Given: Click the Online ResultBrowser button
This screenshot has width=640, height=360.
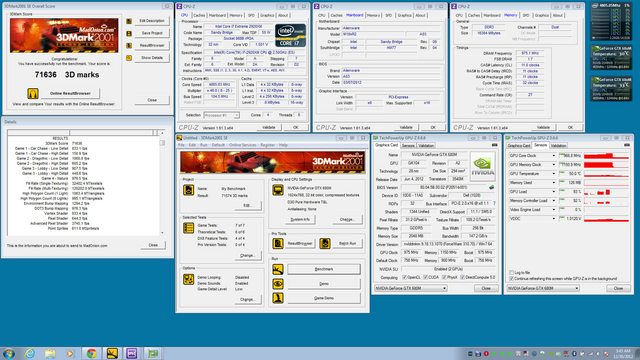Looking at the screenshot, I should point(70,93).
